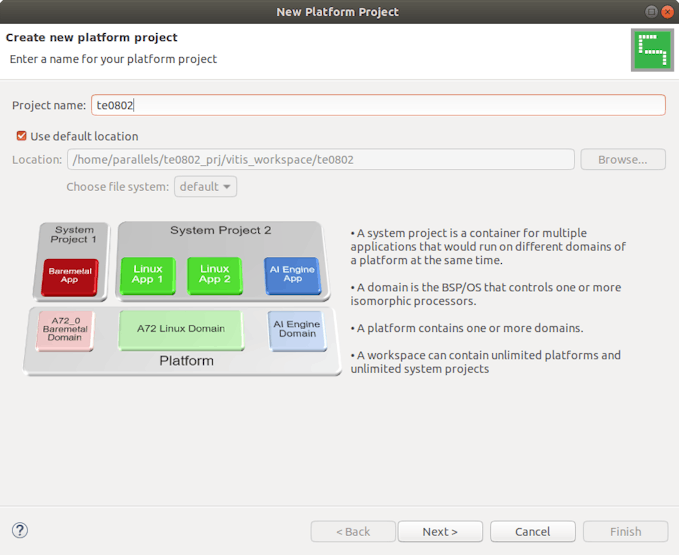Uncheck the Use default location checkbox
The height and width of the screenshot is (555, 679).
coord(22,136)
